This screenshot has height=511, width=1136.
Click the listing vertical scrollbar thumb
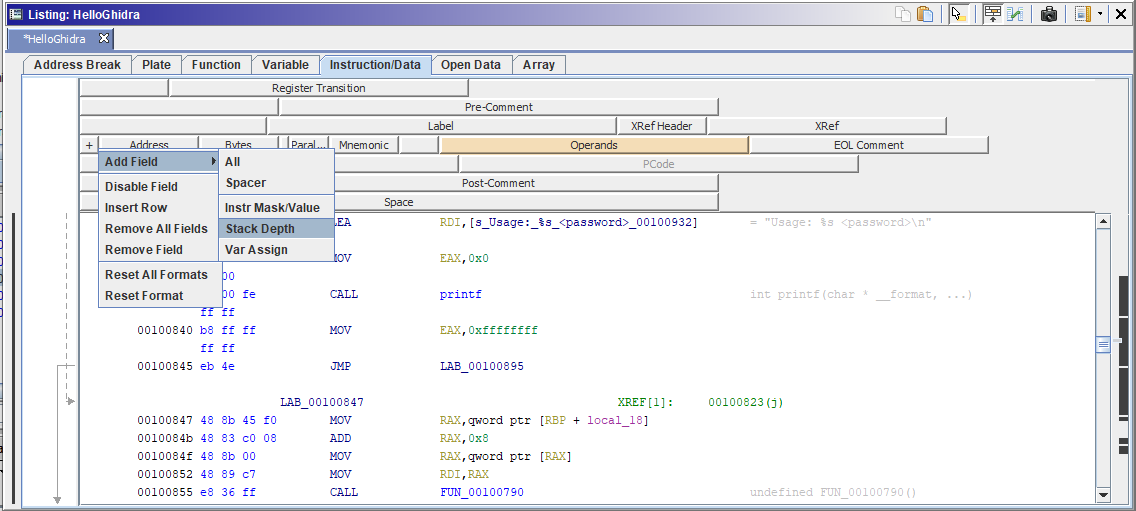pos(1103,344)
